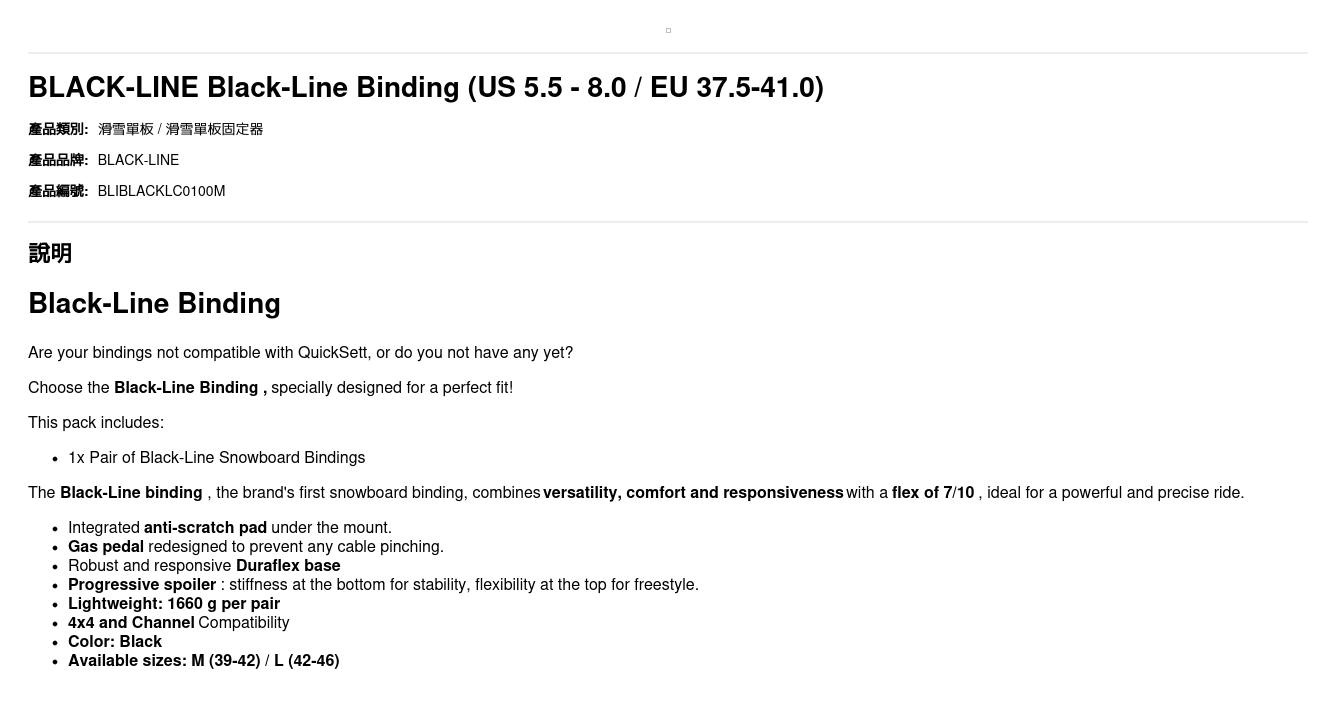Image resolution: width=1328 pixels, height=716 pixels.
Task: Click the 產品編號 label
Action: (x=58, y=191)
